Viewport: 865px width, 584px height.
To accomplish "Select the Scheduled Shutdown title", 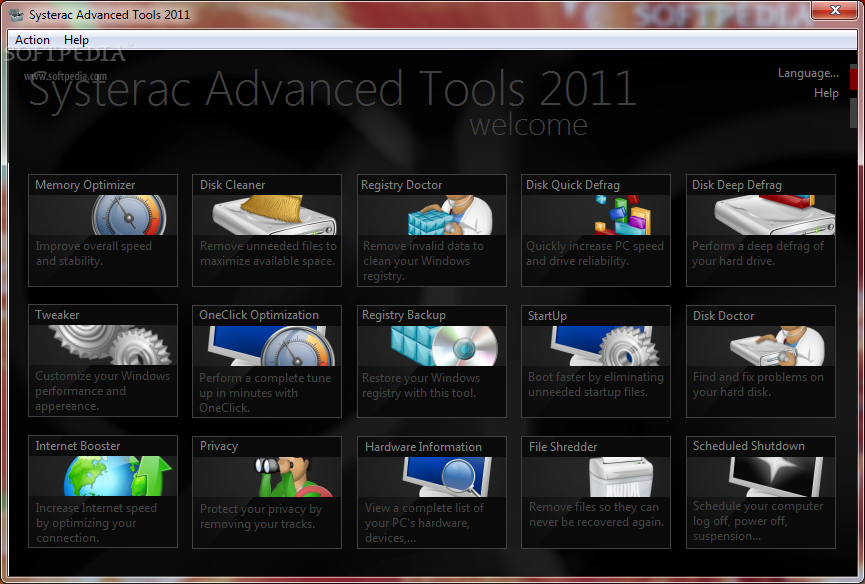I will [749, 446].
